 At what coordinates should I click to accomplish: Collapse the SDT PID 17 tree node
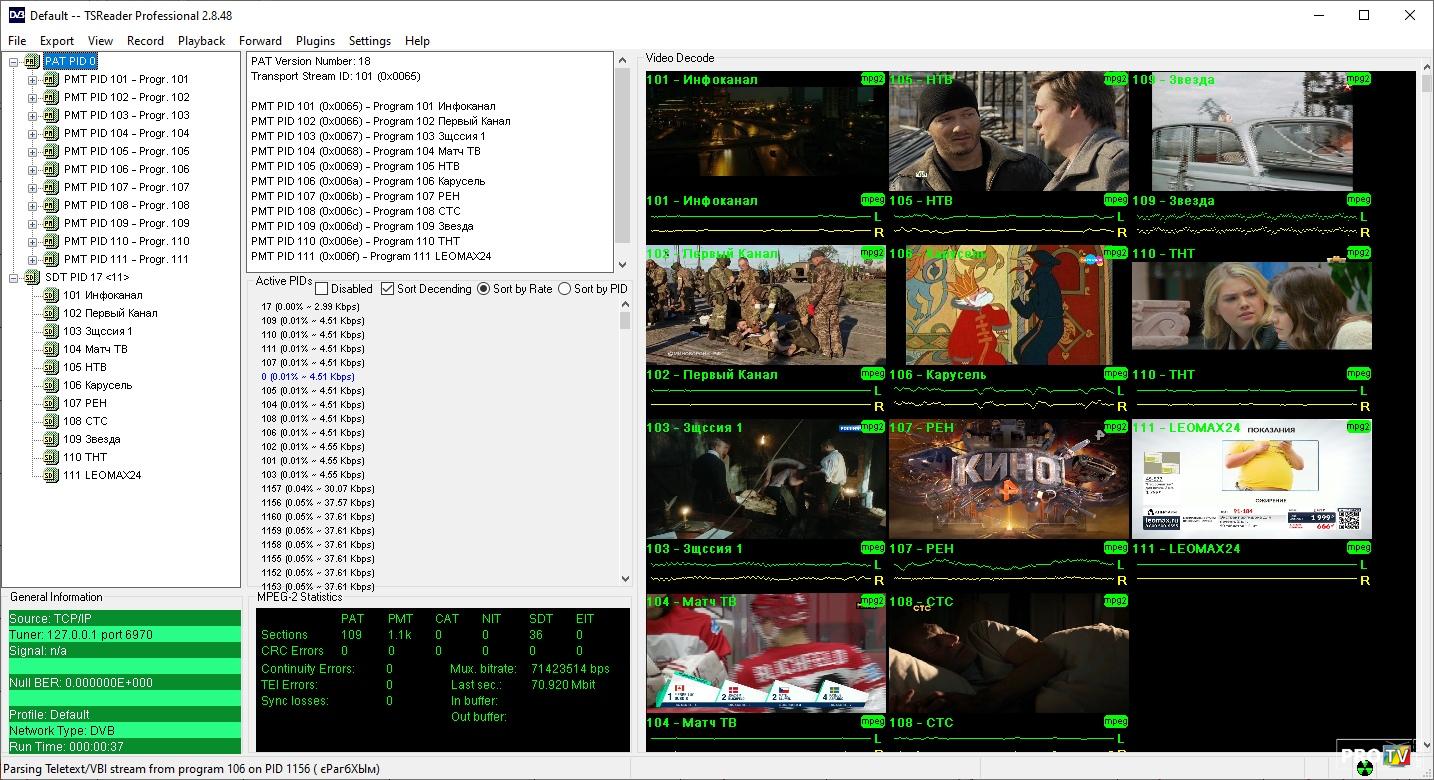point(14,277)
